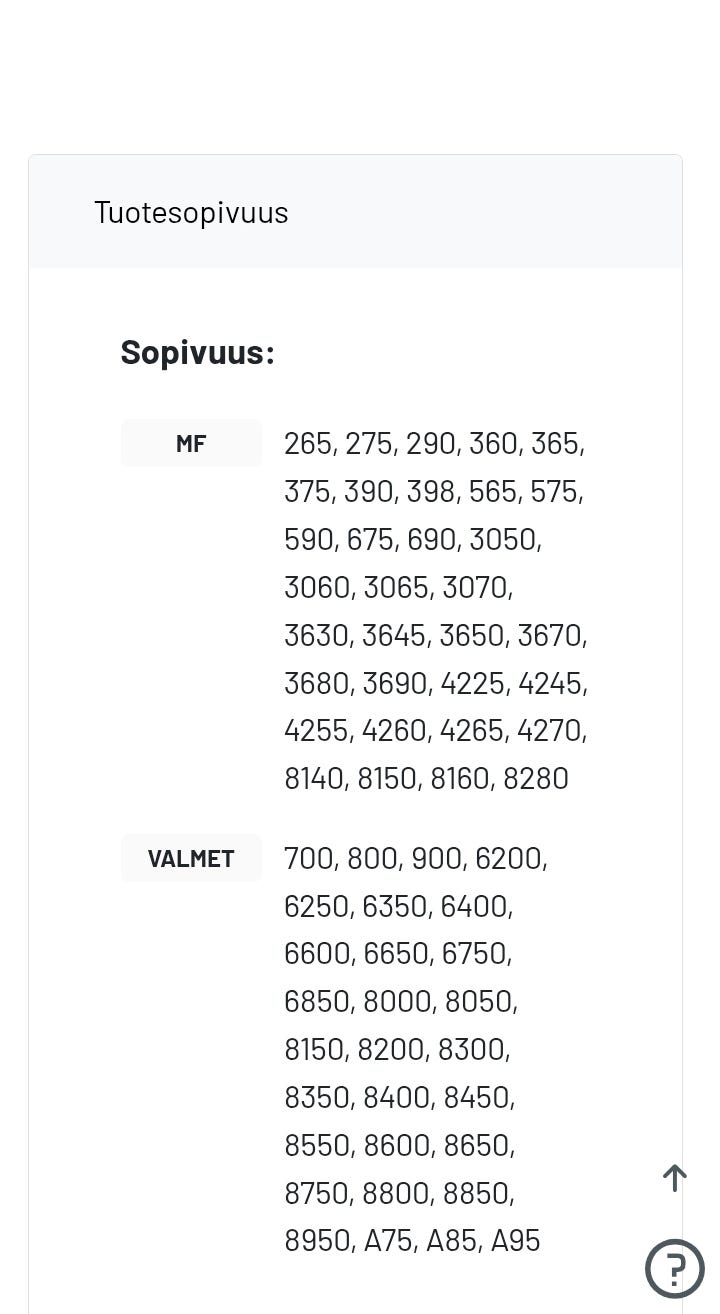
Task: Click Valmet line containing A75, A85, A95
Action: (412, 1240)
